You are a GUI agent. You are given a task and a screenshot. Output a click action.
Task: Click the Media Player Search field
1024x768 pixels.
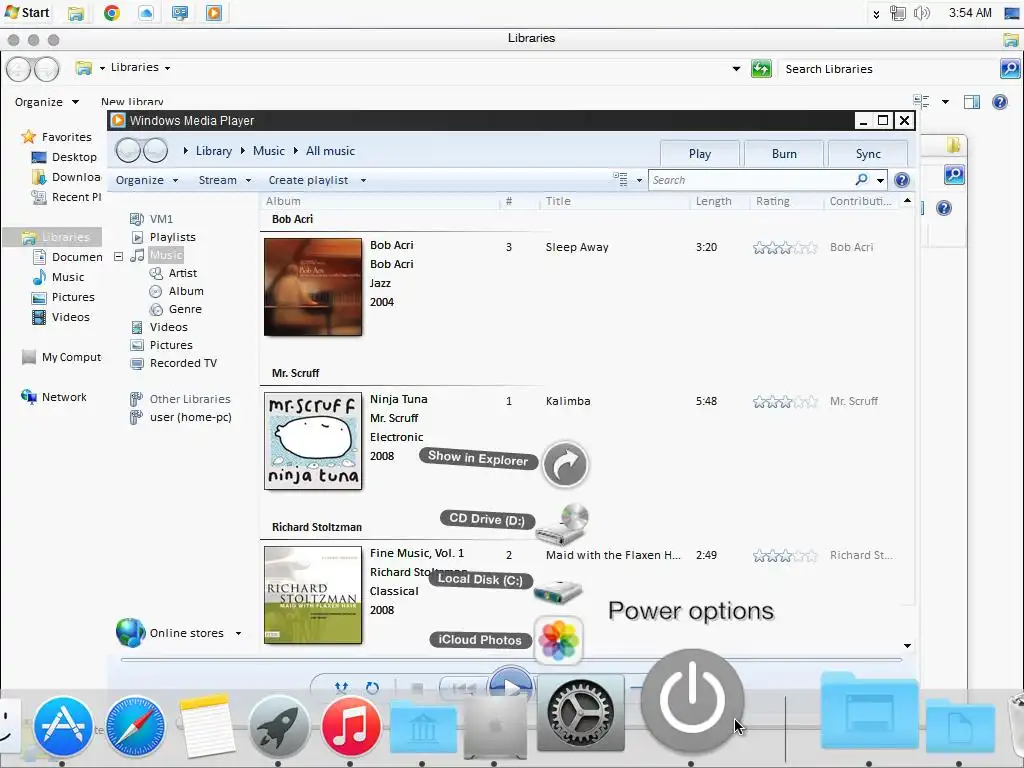(751, 180)
